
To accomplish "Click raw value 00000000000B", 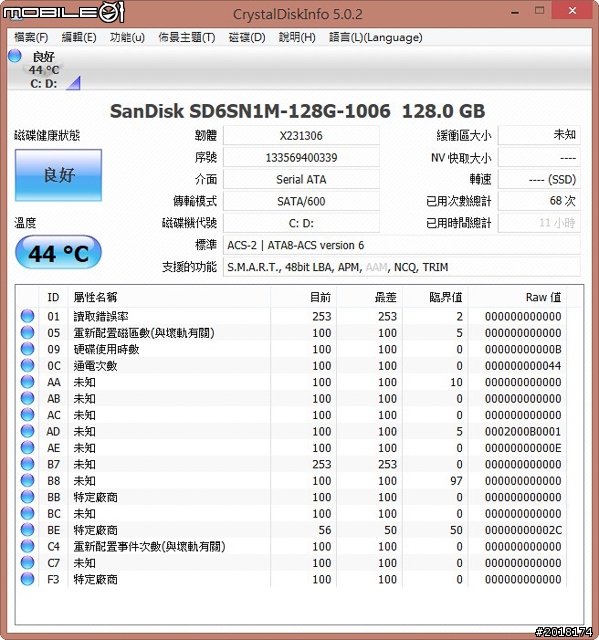I will point(523,349).
